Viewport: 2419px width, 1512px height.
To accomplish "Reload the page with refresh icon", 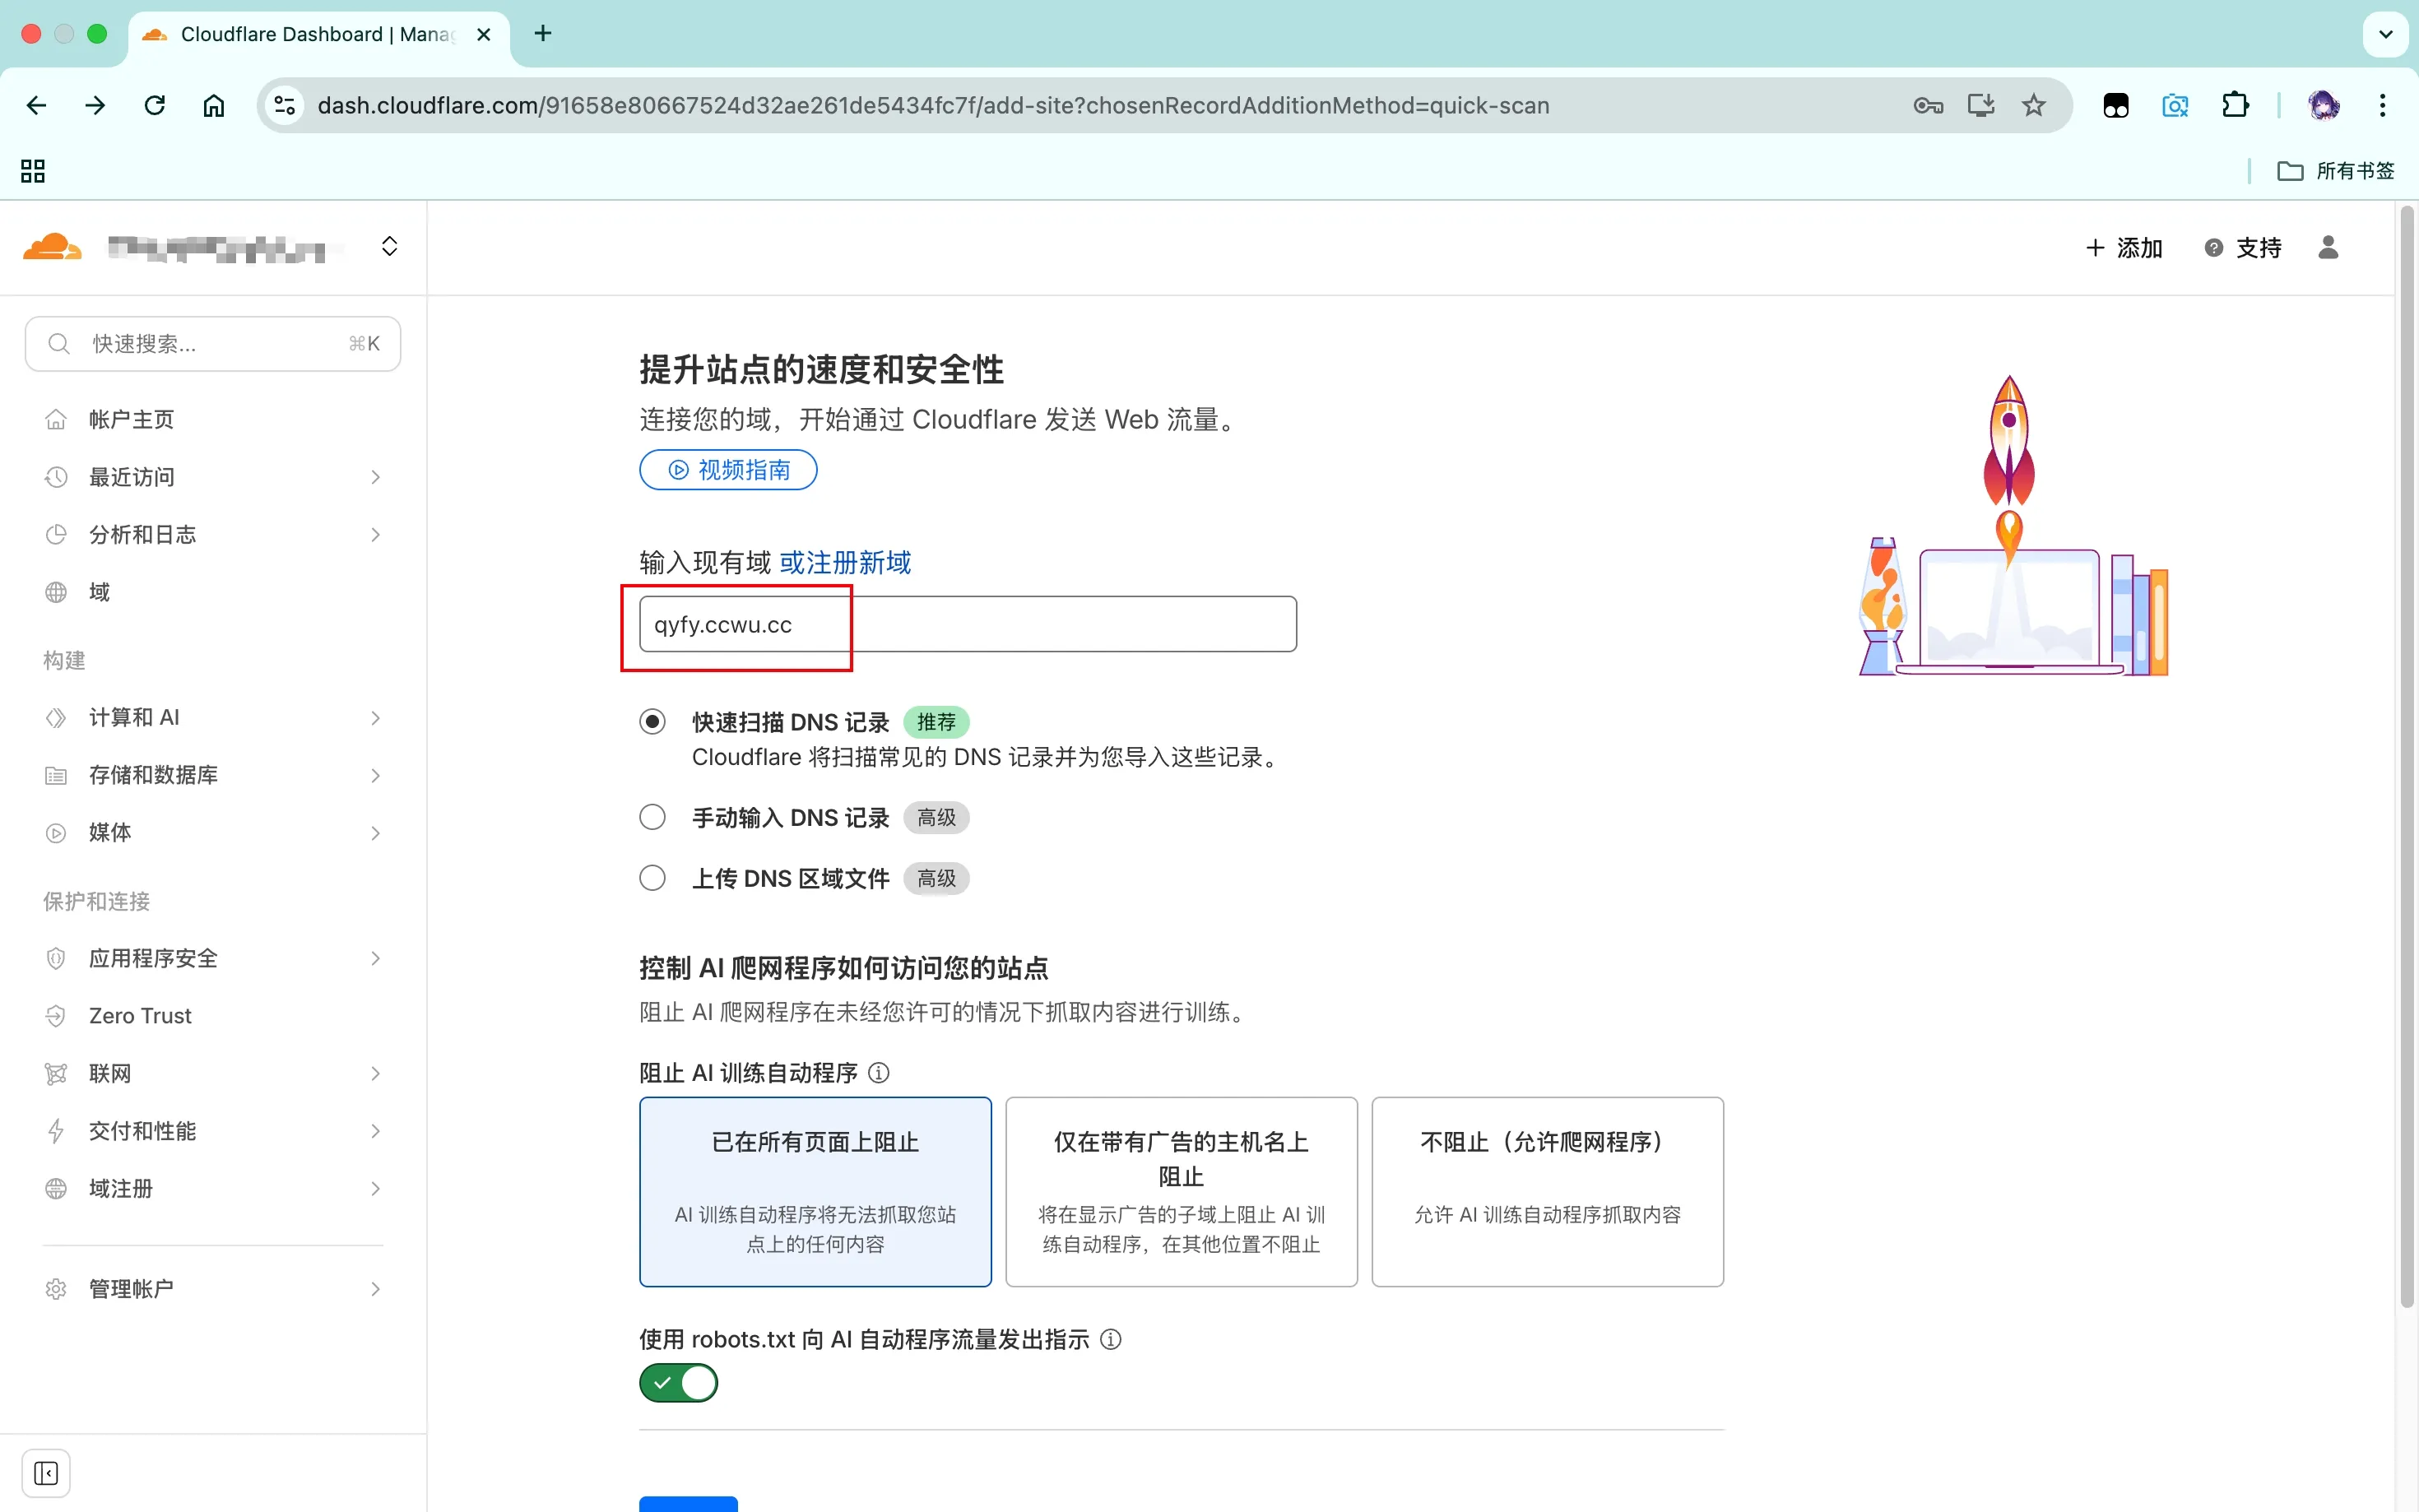I will 154,105.
